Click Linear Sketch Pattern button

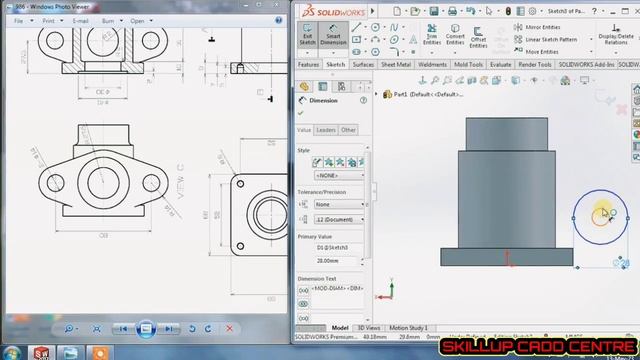[545, 40]
